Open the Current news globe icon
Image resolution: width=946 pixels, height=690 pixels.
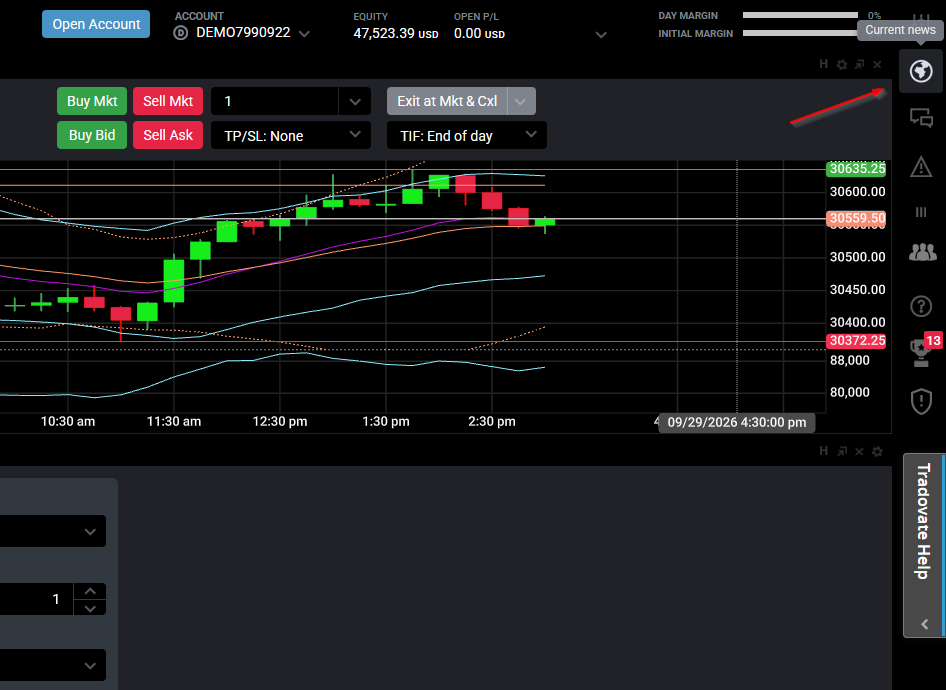coord(921,71)
